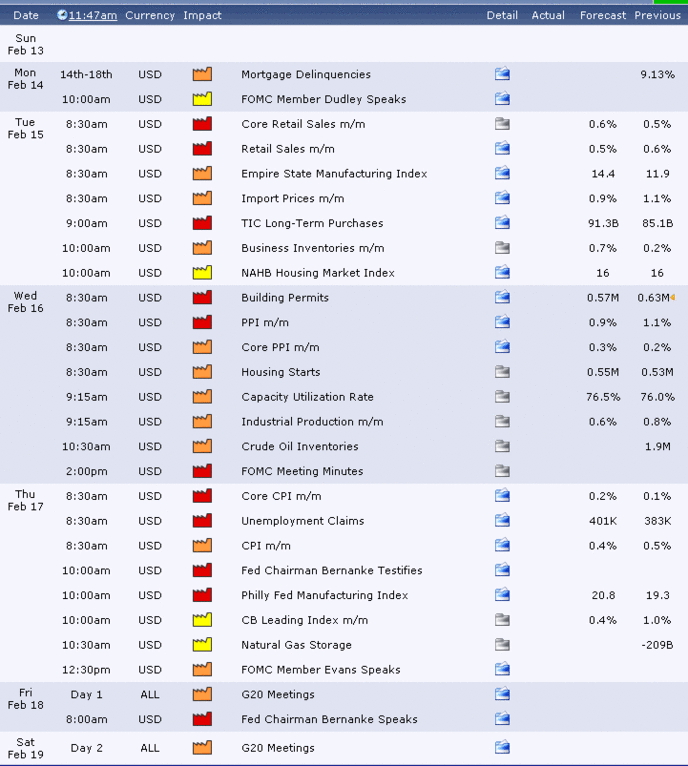This screenshot has width=688, height=766.
Task: Open detail folder for FOMC Member Evans Speaks
Action: pos(502,669)
